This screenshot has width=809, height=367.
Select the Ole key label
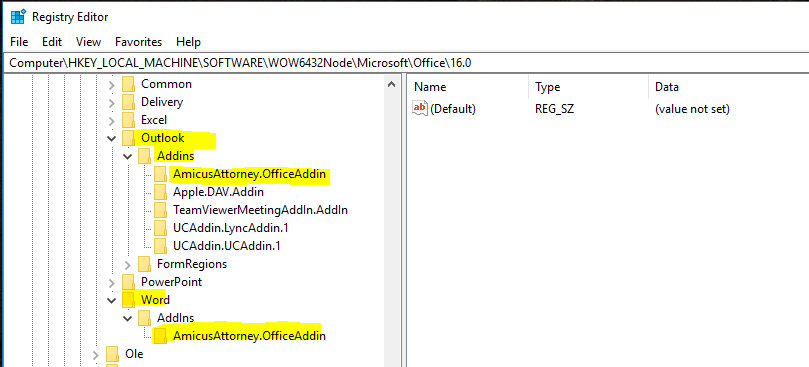click(x=134, y=354)
